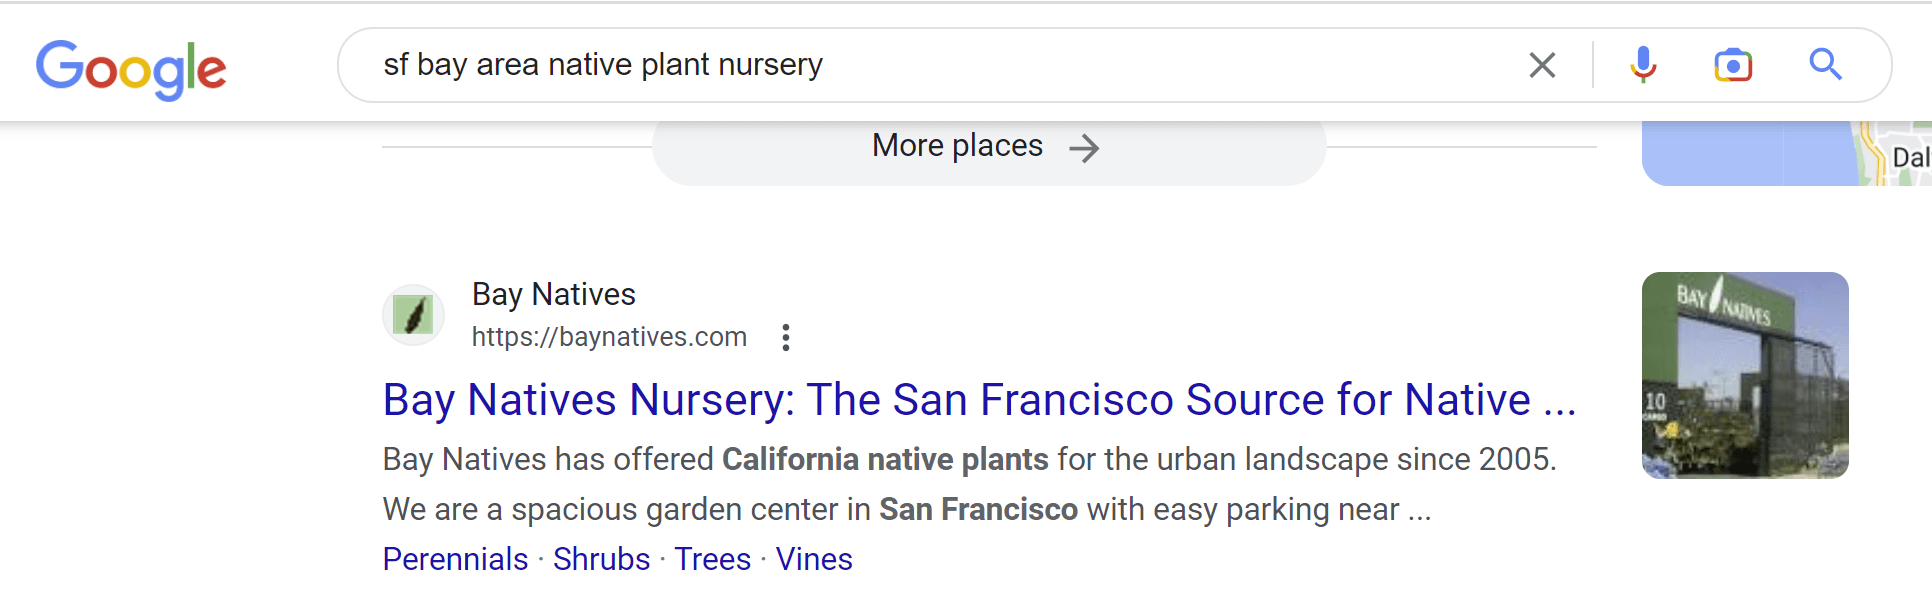Image resolution: width=1932 pixels, height=596 pixels.
Task: Open three-dot menu next to baynatives.com
Action: click(786, 338)
